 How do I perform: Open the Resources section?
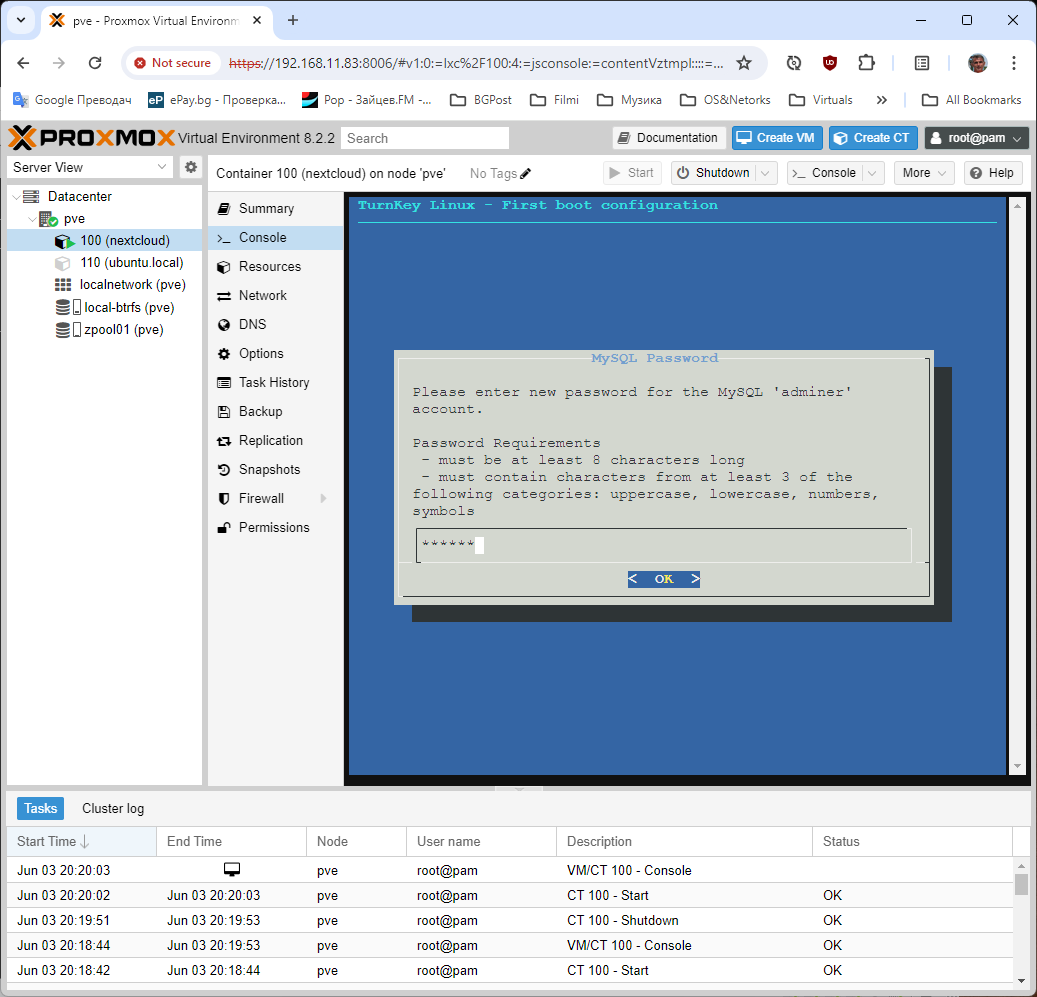[x=276, y=266]
